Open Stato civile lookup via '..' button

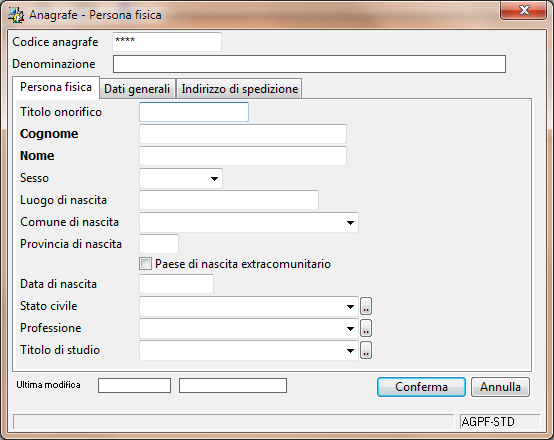click(x=366, y=306)
